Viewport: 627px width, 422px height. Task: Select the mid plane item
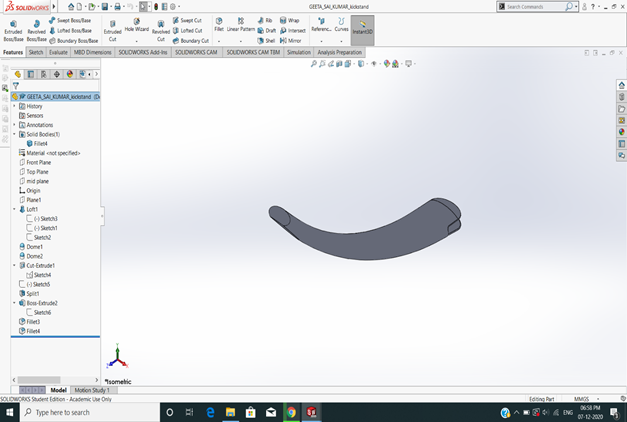point(34,181)
